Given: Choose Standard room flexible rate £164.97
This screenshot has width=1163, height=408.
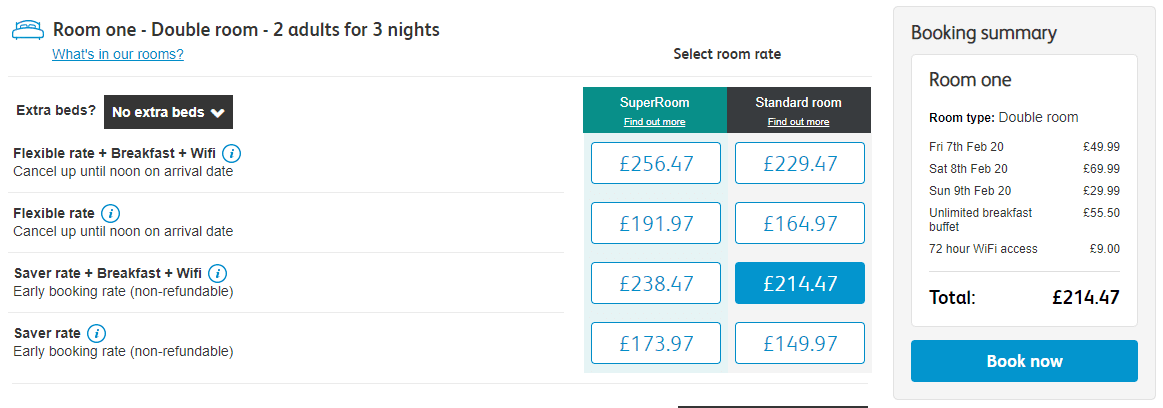Looking at the screenshot, I should [x=800, y=223].
